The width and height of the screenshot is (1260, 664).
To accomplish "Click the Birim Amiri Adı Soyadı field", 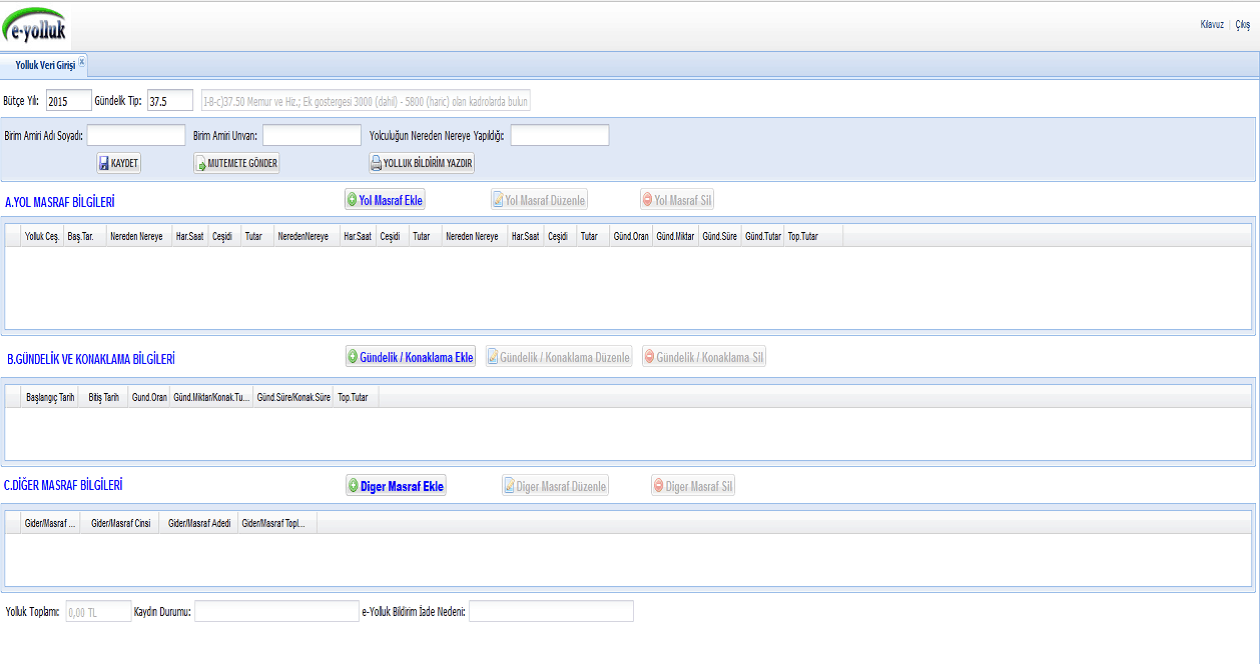I will point(136,135).
